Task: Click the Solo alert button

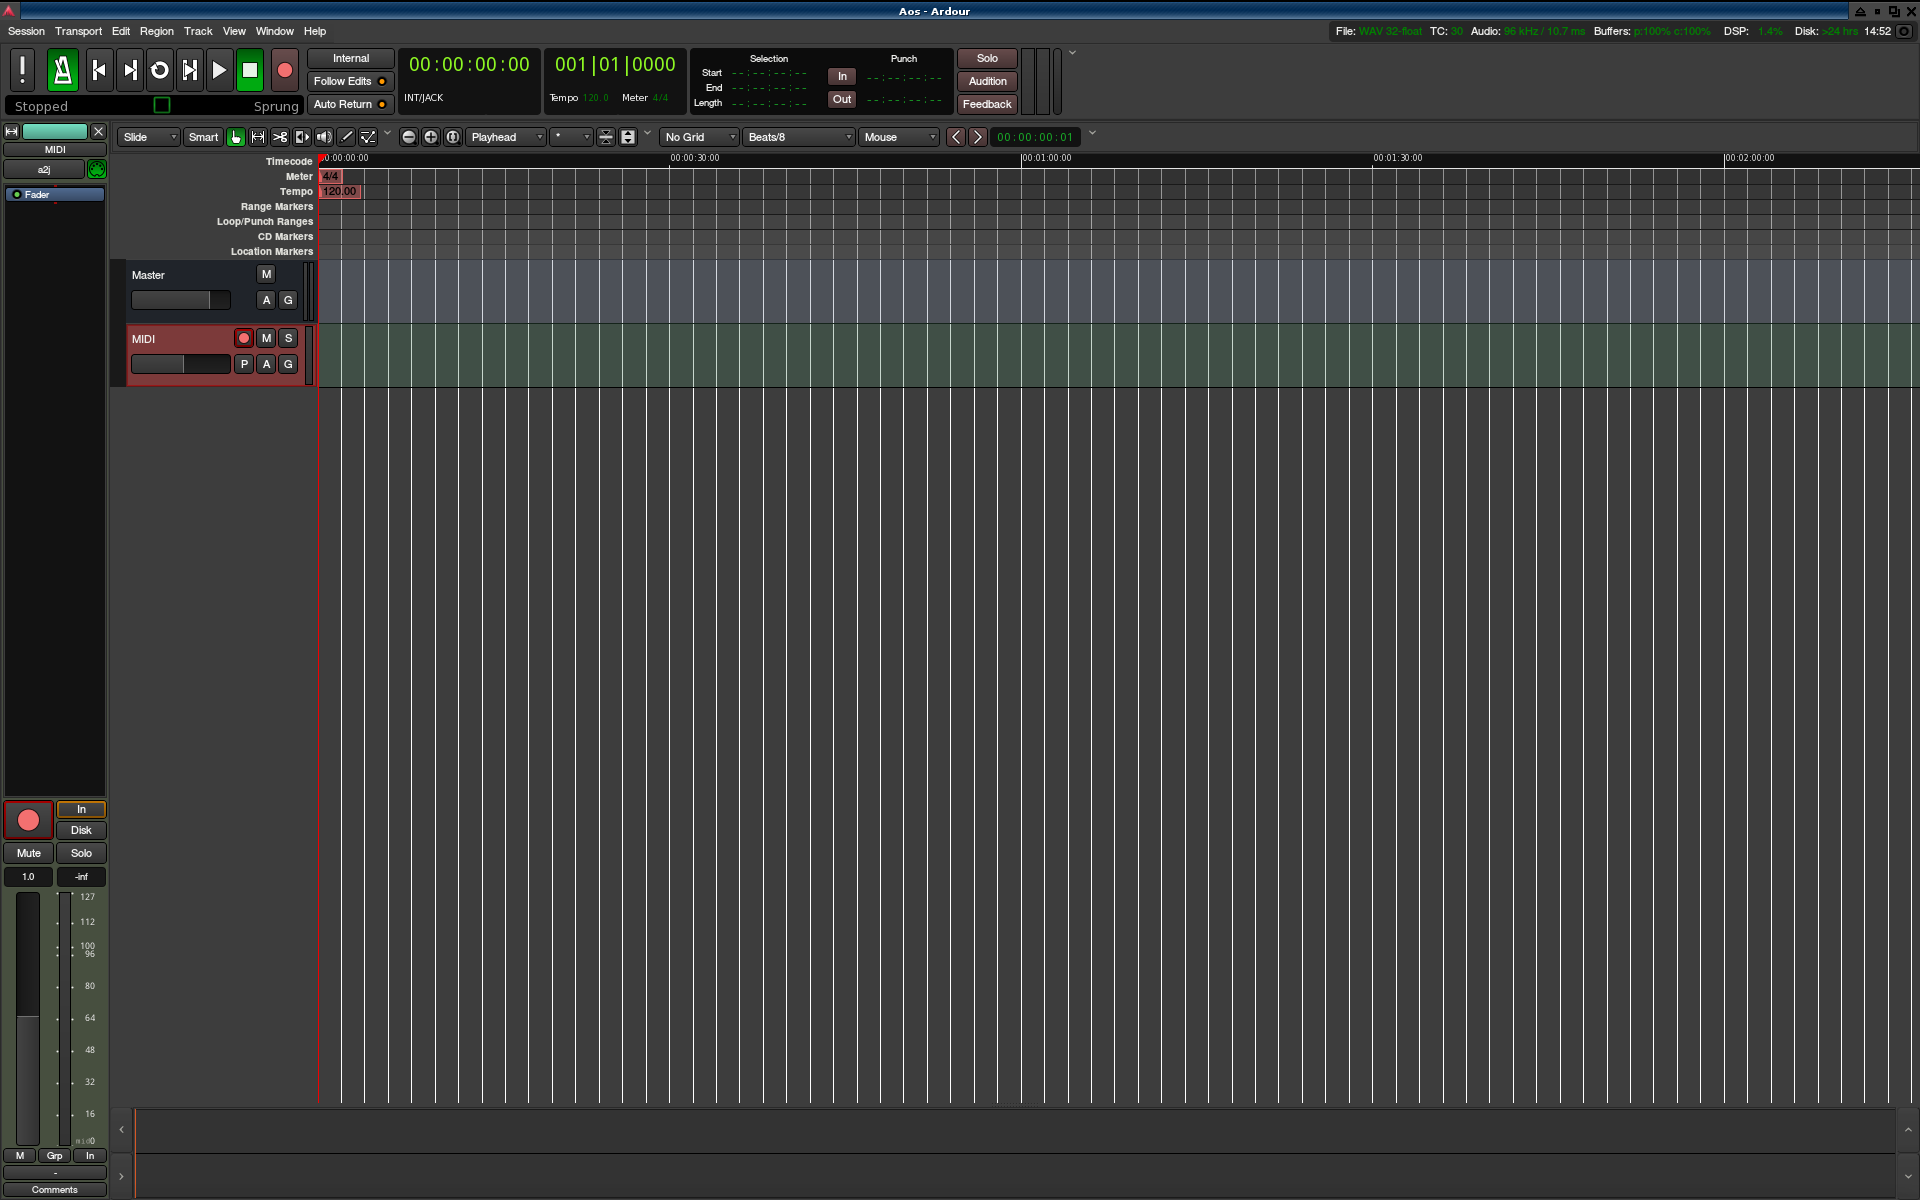Action: (x=987, y=58)
